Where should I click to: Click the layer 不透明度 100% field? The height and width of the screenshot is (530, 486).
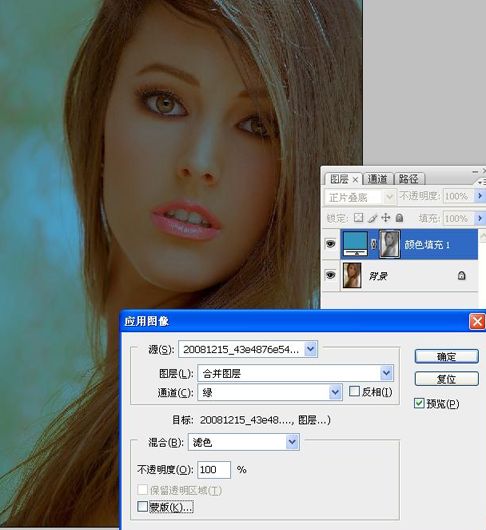coord(458,196)
